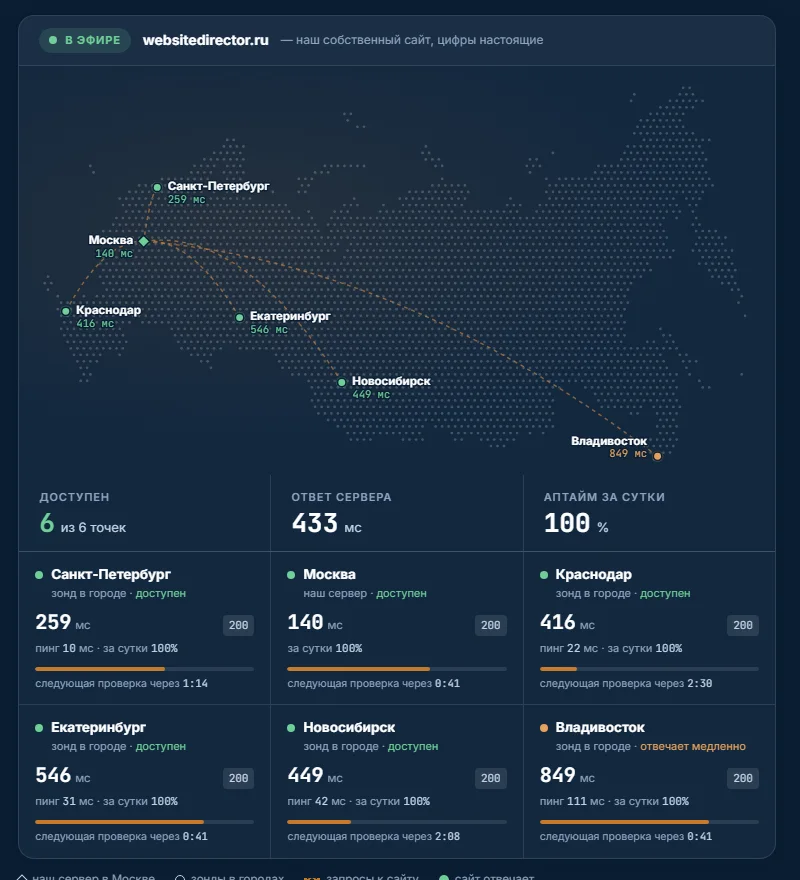800x880 pixels.
Task: Click the Санкт-Петербург check countdown progress bar
Action: [144, 669]
